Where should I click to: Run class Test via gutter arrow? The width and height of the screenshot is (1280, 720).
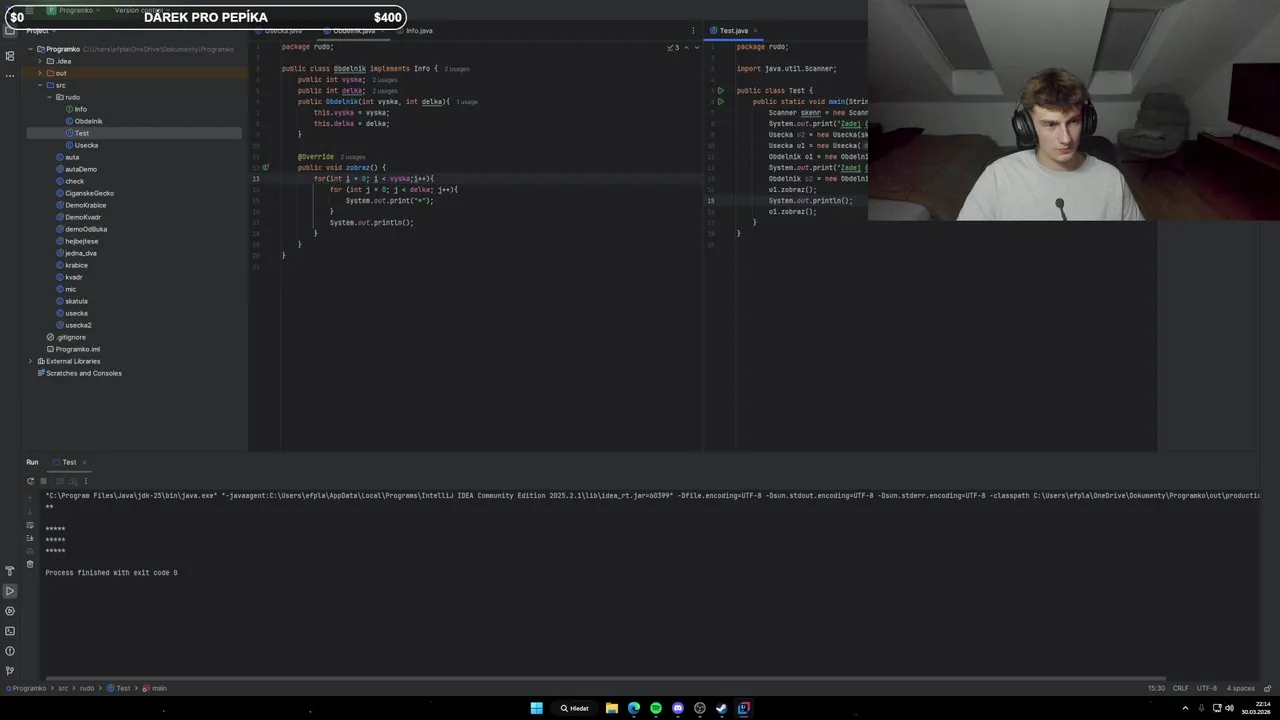[720, 91]
